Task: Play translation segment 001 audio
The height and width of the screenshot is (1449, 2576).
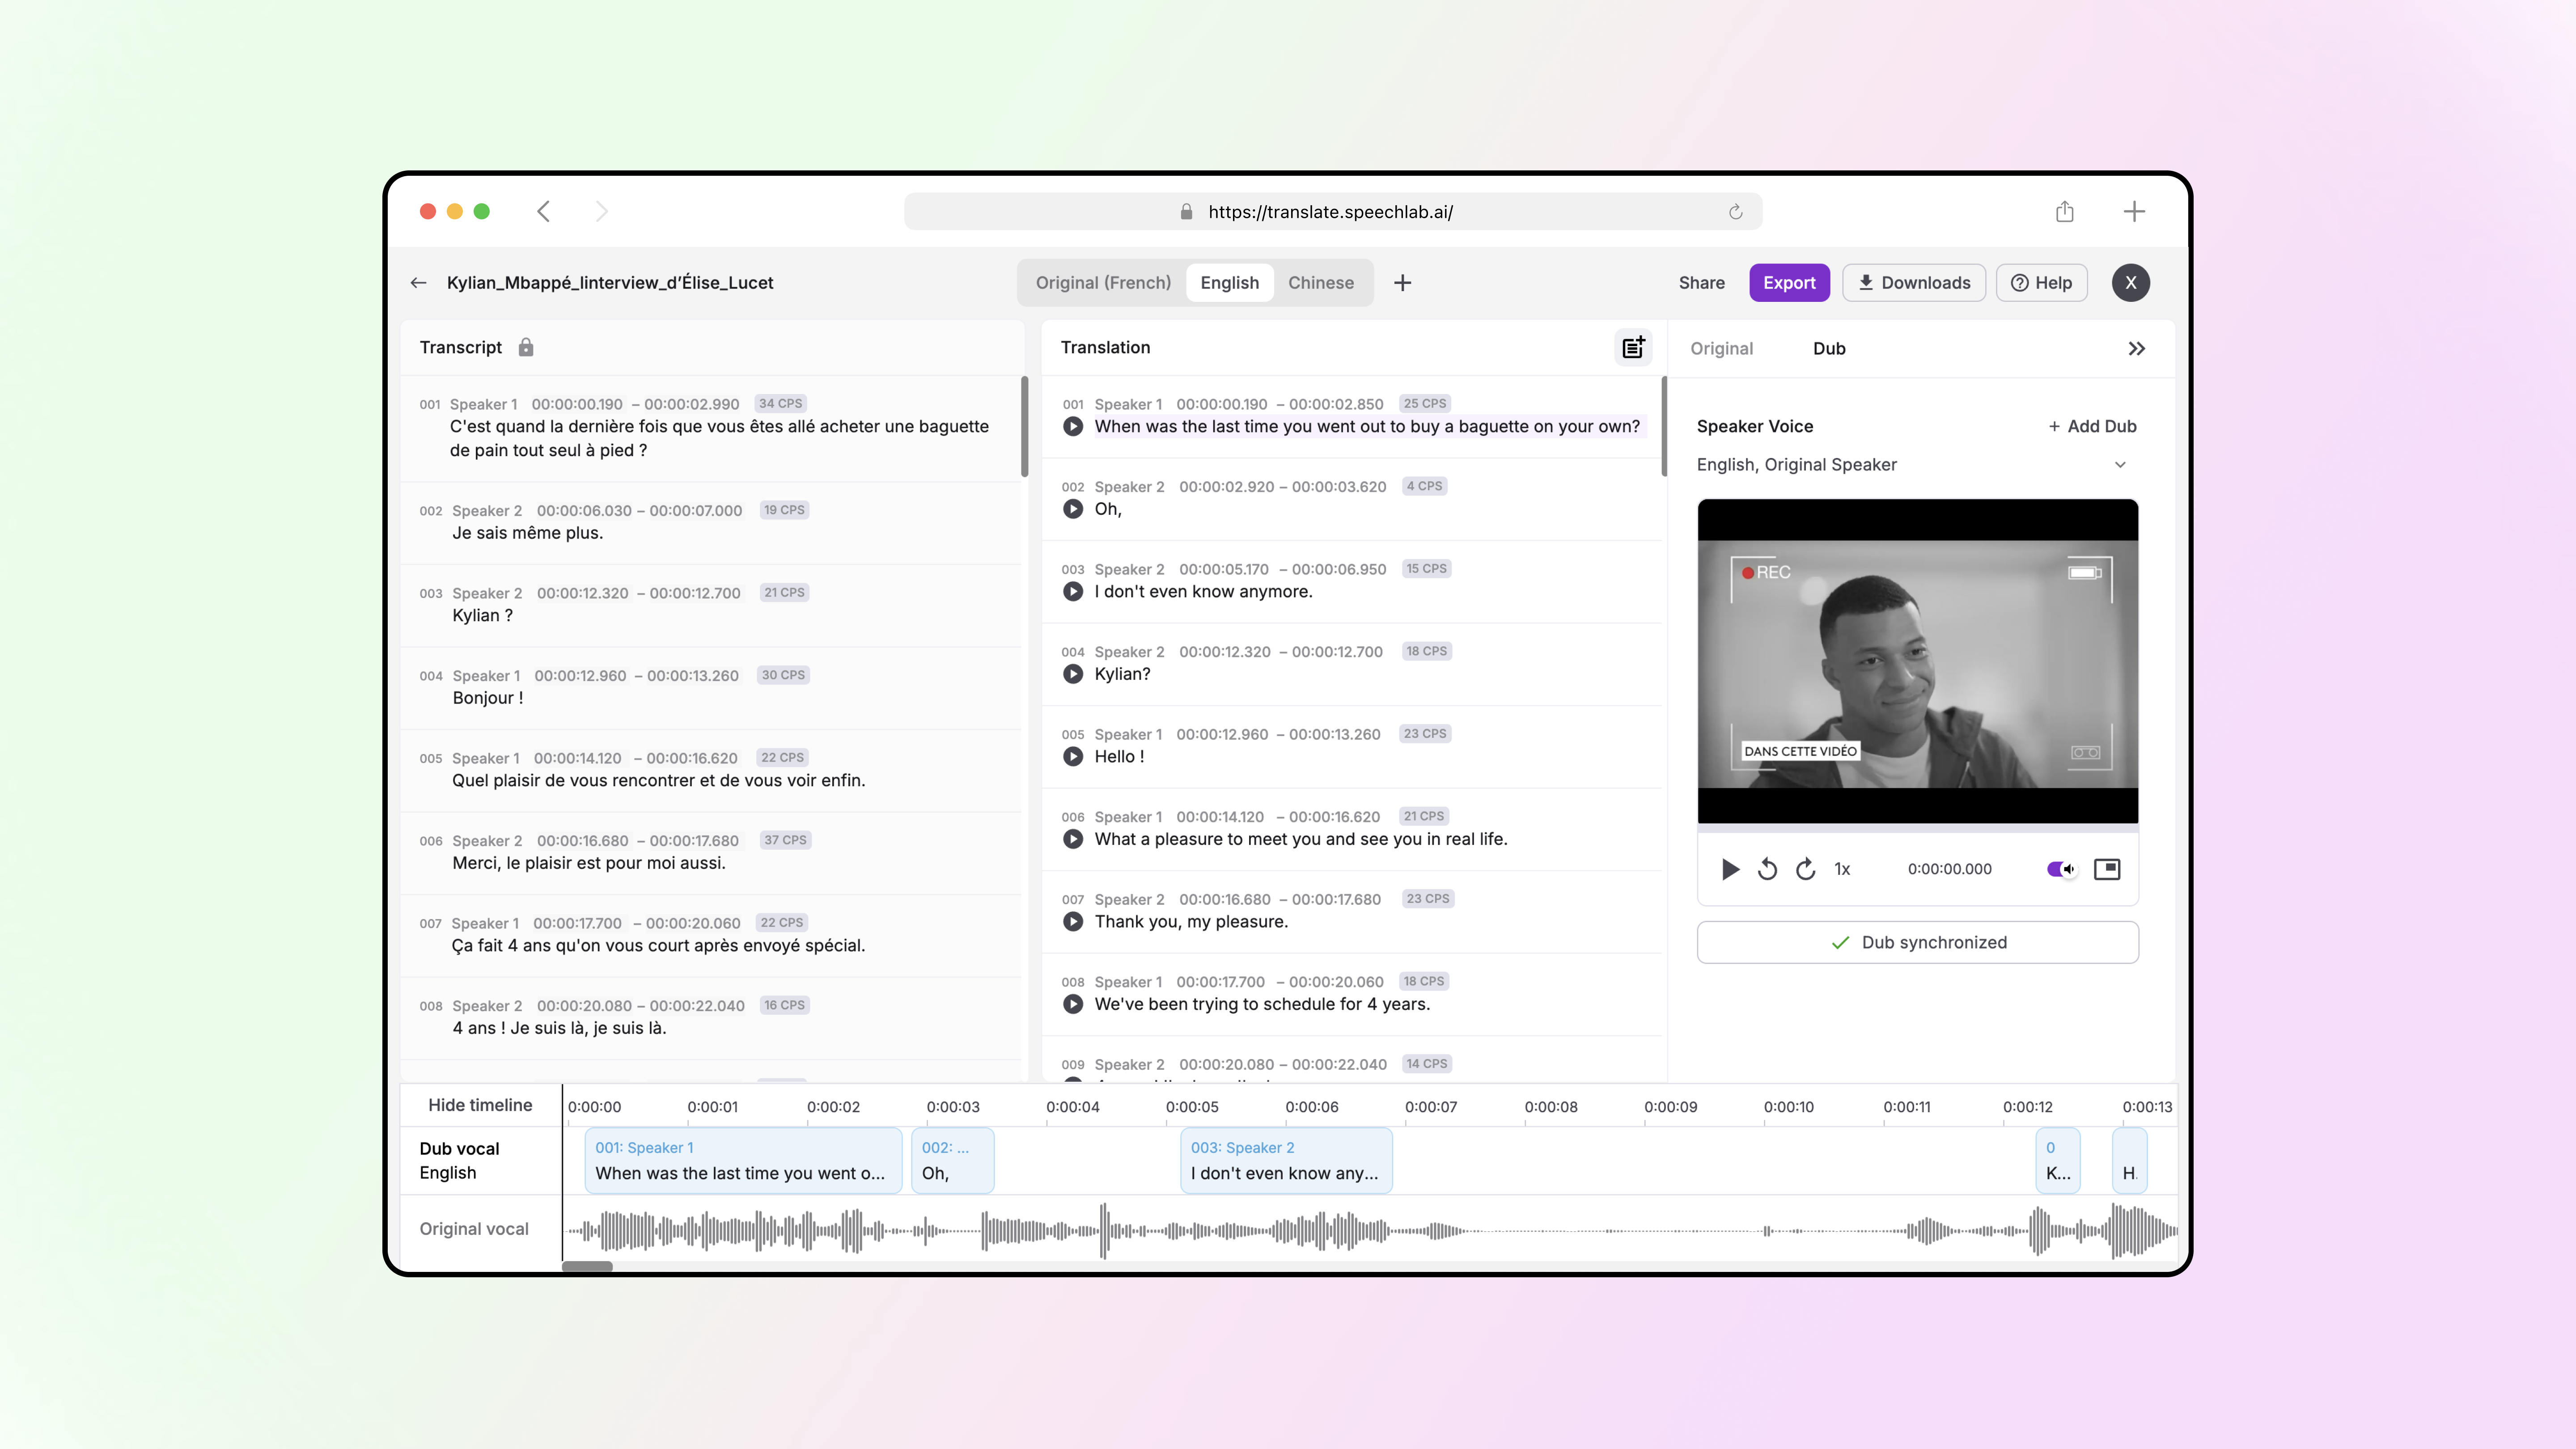Action: 1073,426
